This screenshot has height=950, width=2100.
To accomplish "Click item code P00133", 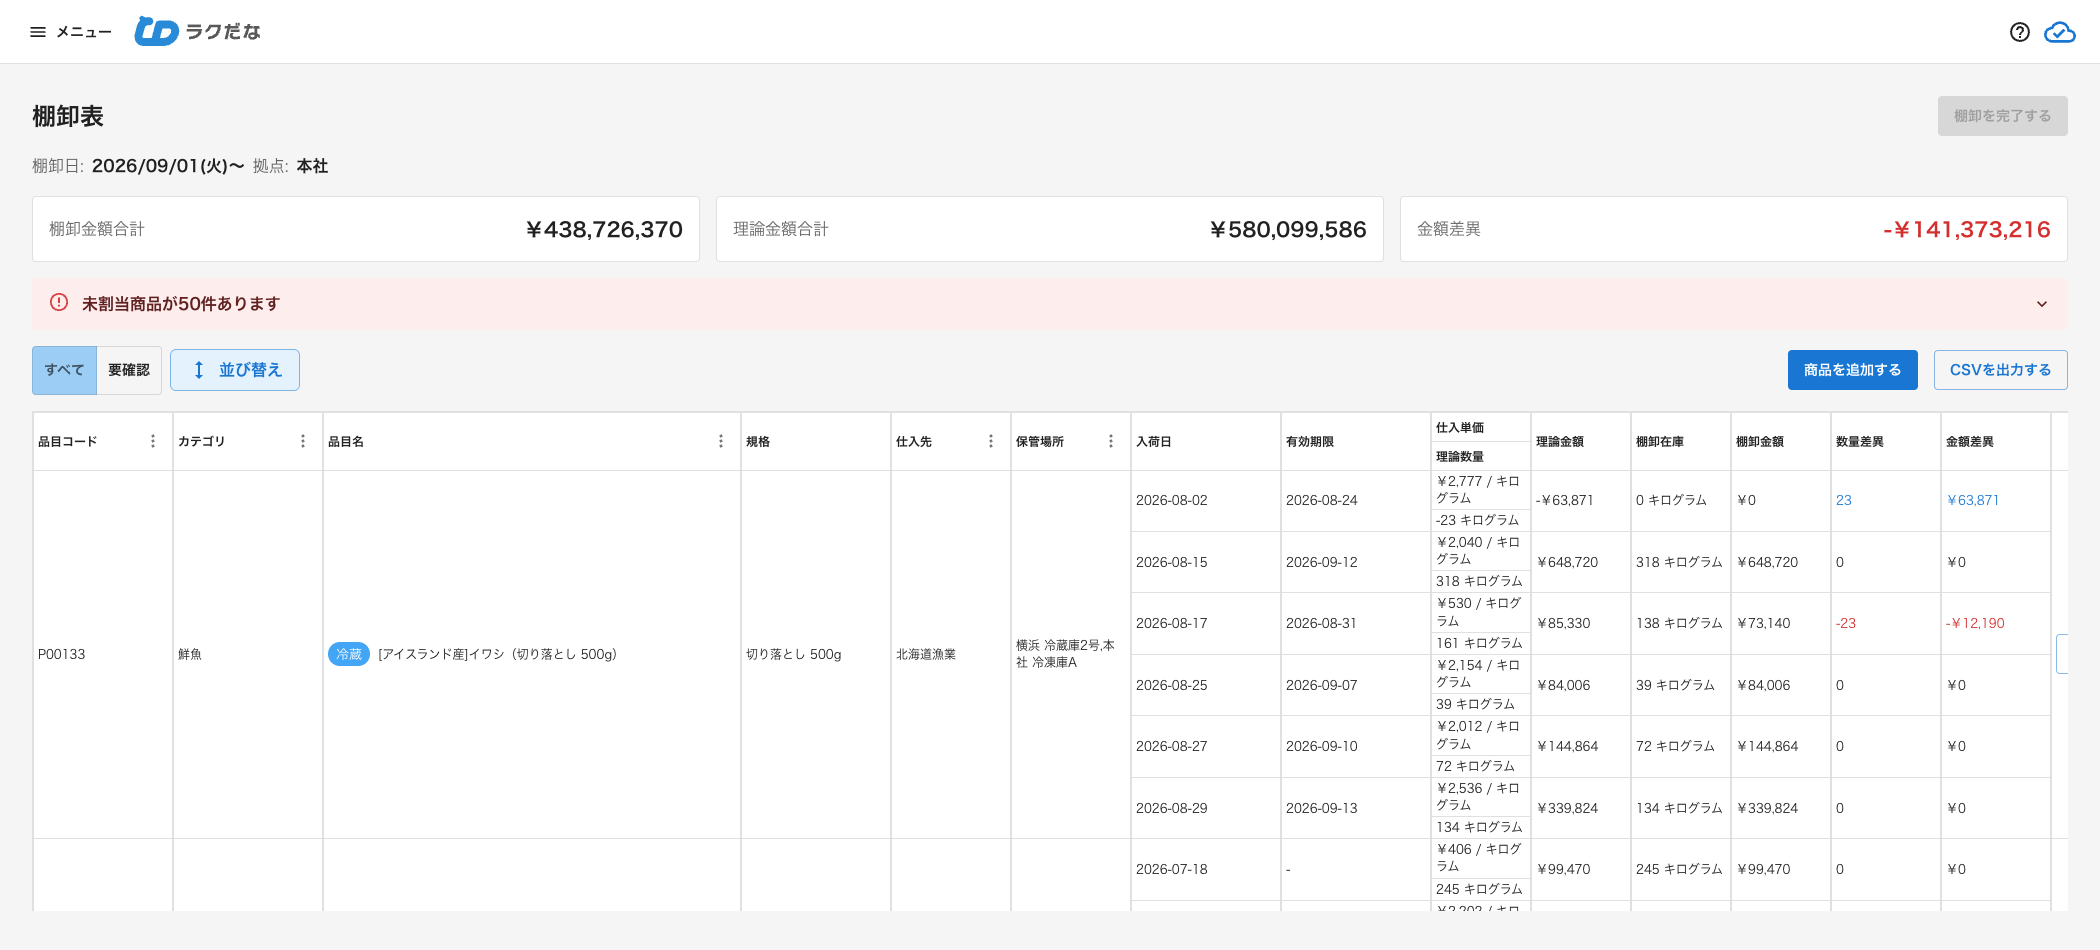I will pos(62,654).
